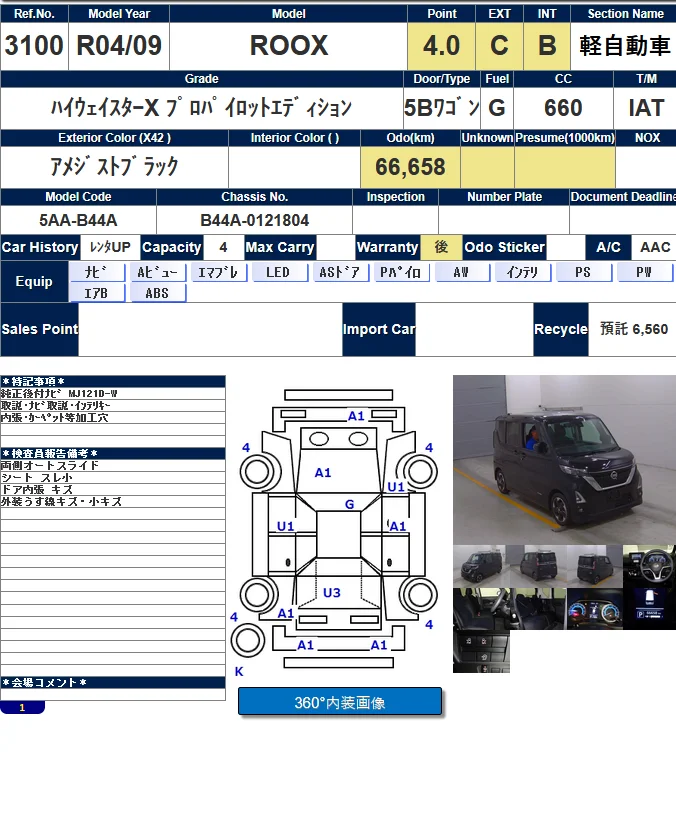The image size is (676, 829).
Task: Click the LED equipment badge
Action: (279, 272)
